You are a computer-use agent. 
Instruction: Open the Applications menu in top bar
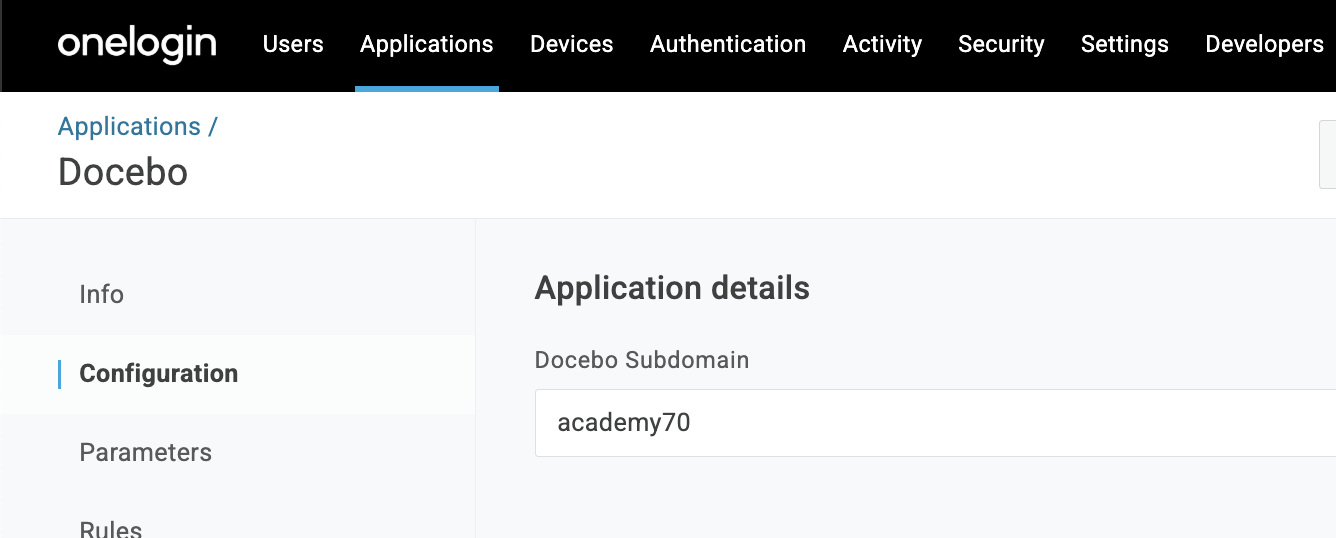pos(426,45)
